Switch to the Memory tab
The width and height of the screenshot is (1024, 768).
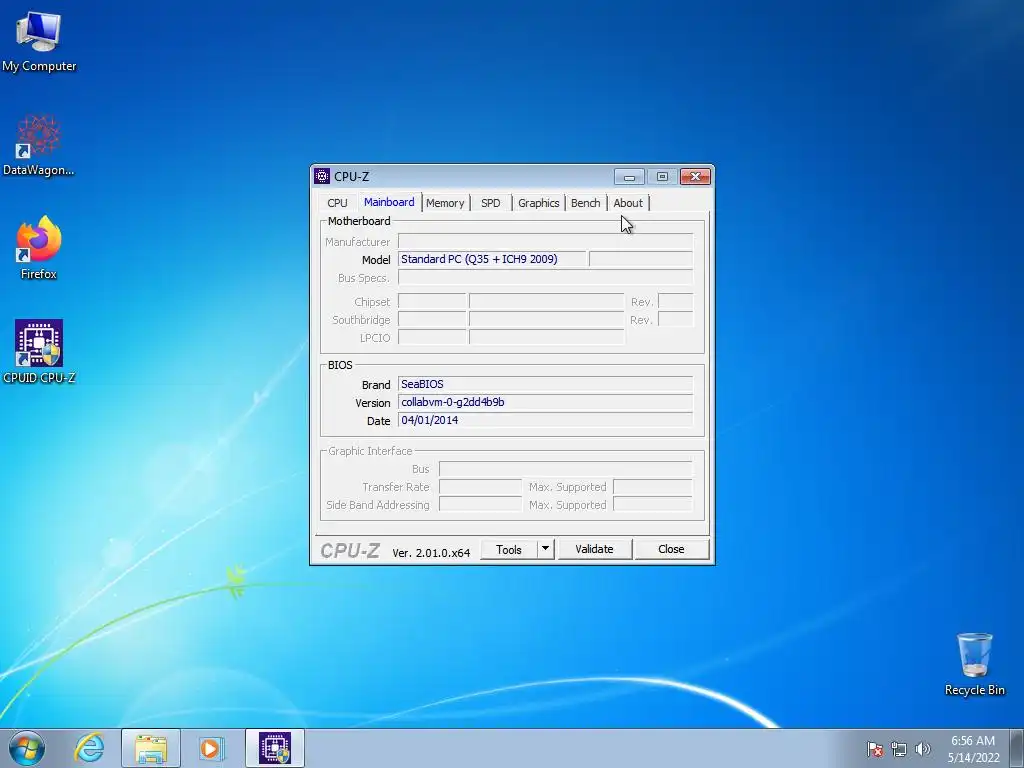[x=445, y=203]
